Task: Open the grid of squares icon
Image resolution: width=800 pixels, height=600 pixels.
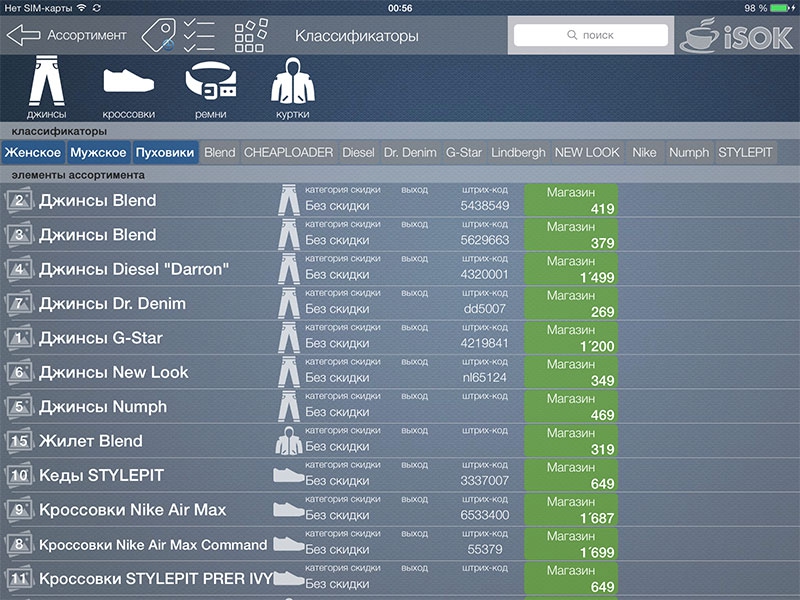Action: pos(251,35)
